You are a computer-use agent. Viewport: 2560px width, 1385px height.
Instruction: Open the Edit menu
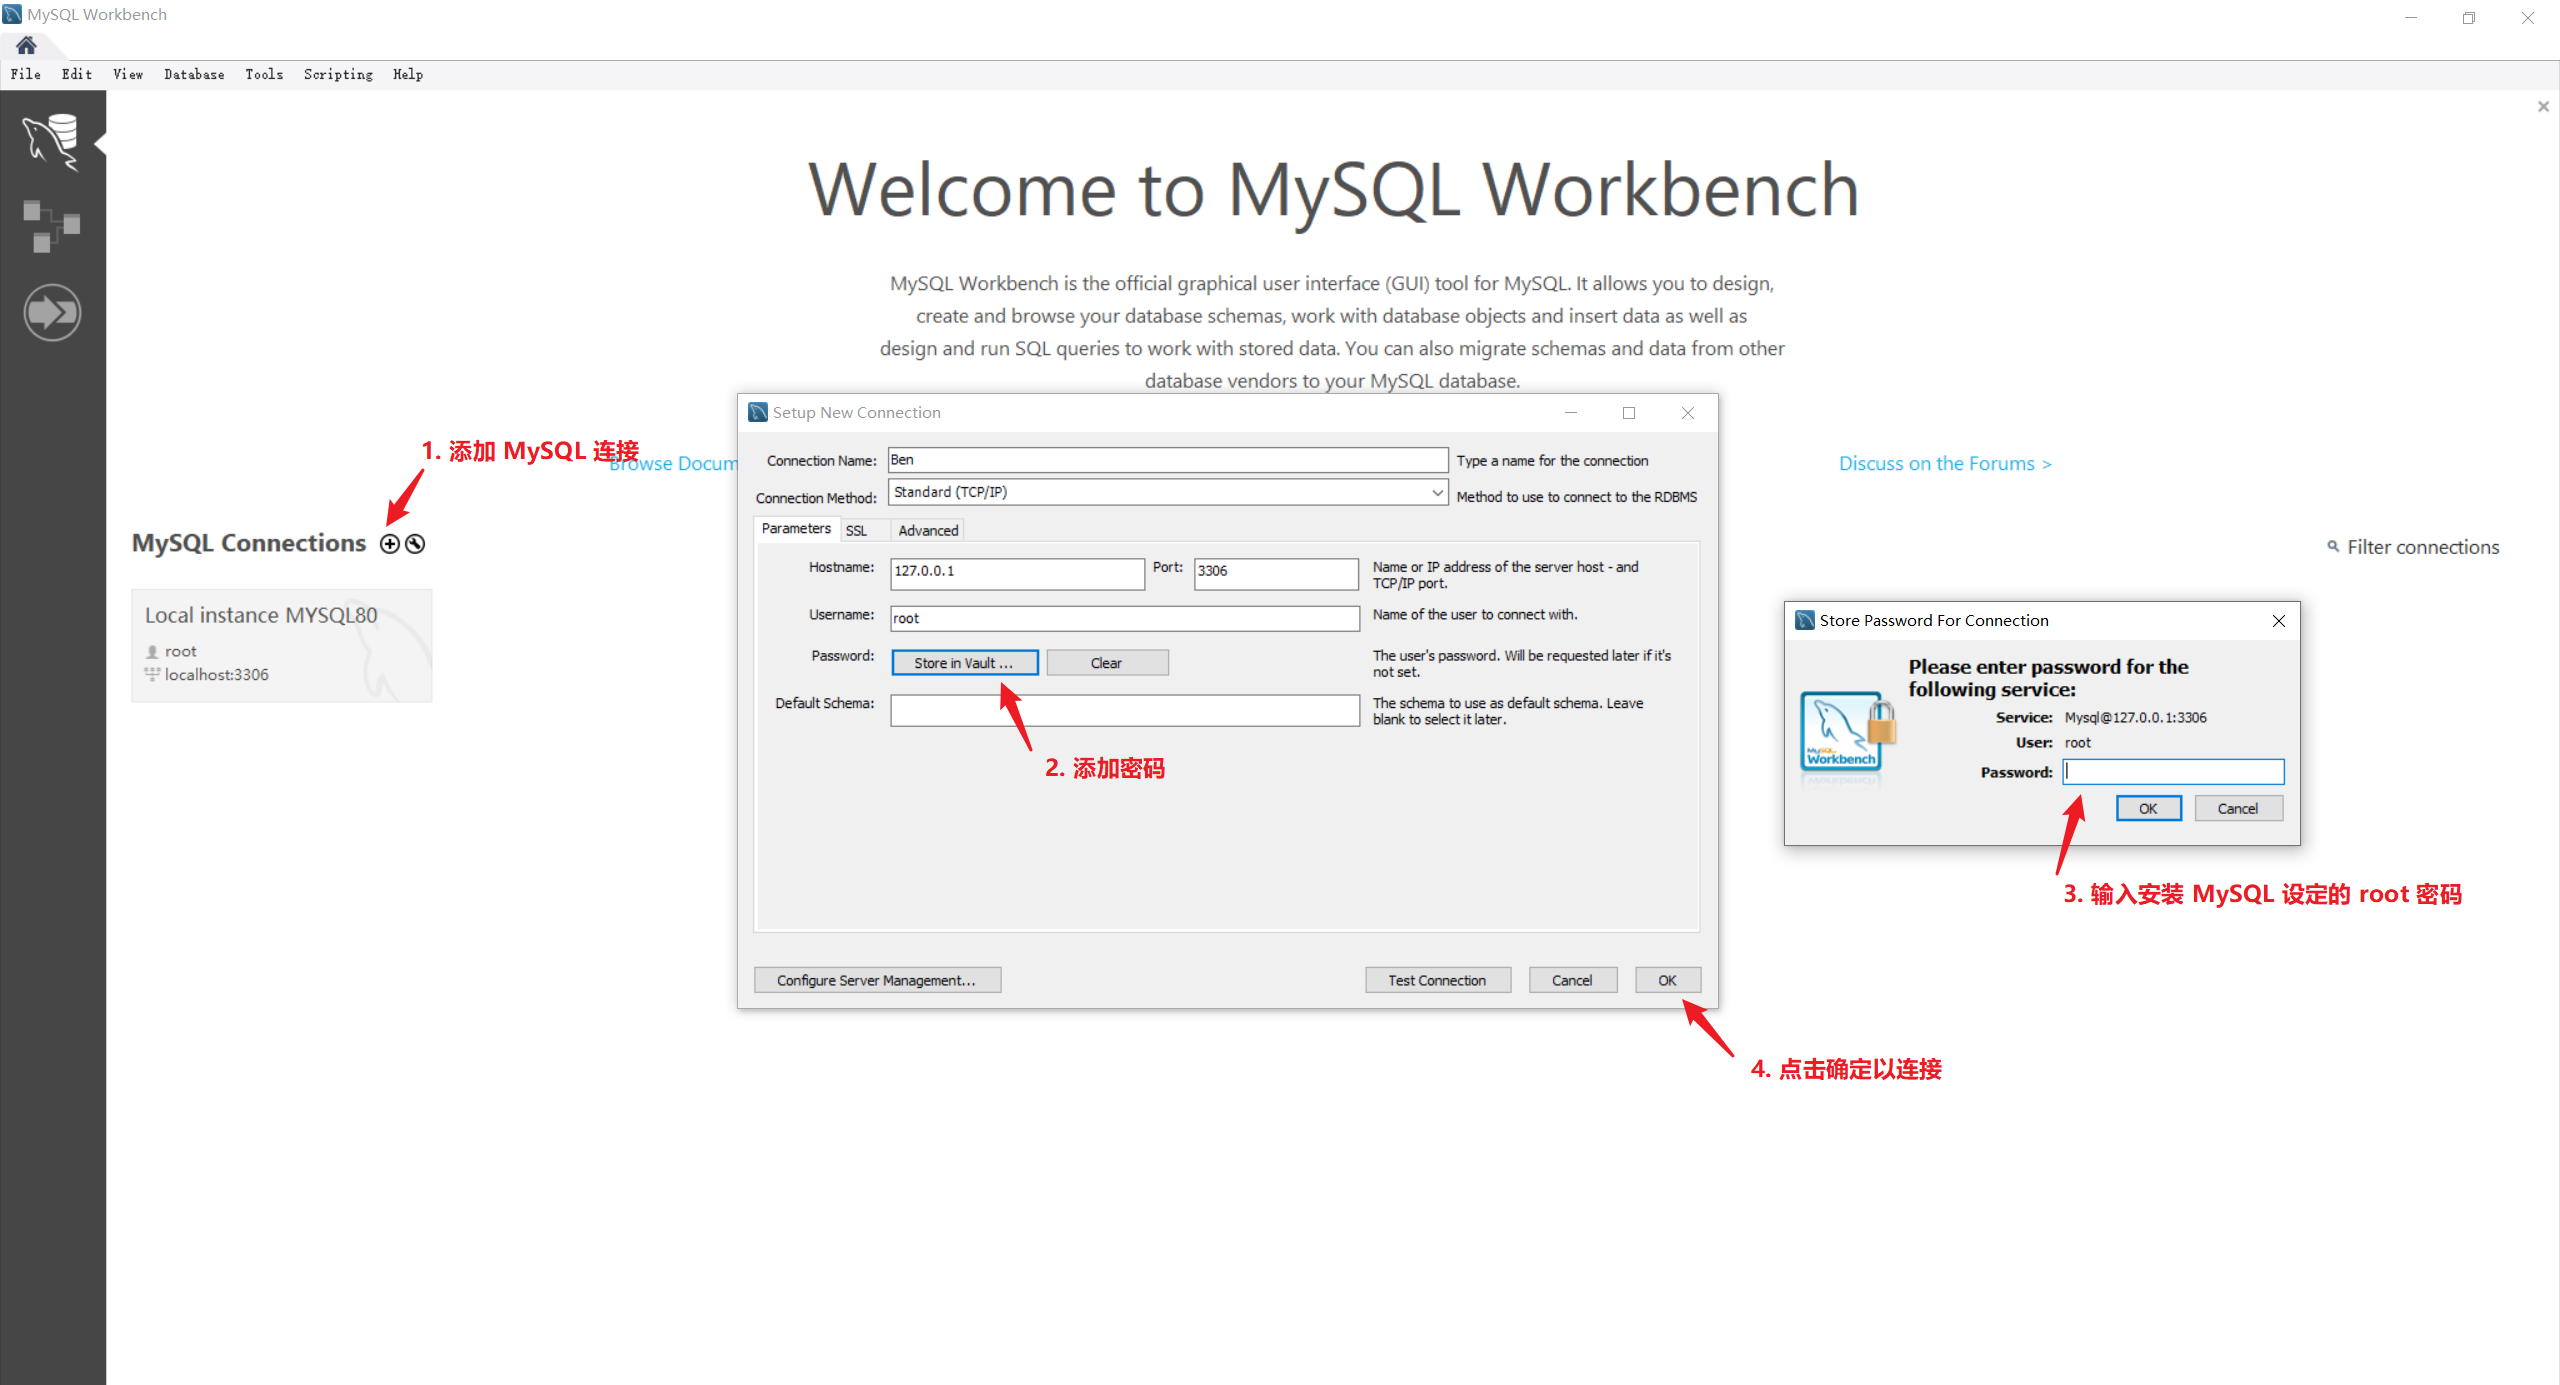(77, 74)
